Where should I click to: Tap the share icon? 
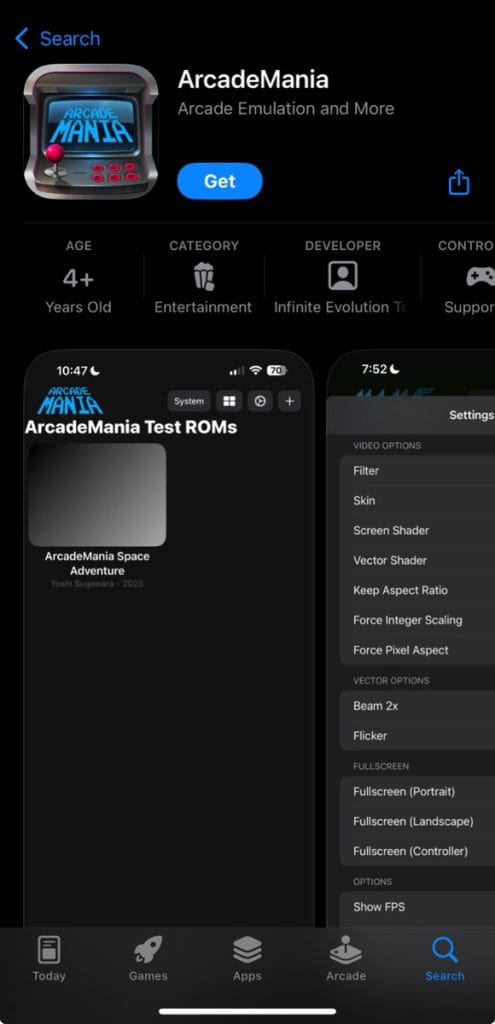point(458,182)
